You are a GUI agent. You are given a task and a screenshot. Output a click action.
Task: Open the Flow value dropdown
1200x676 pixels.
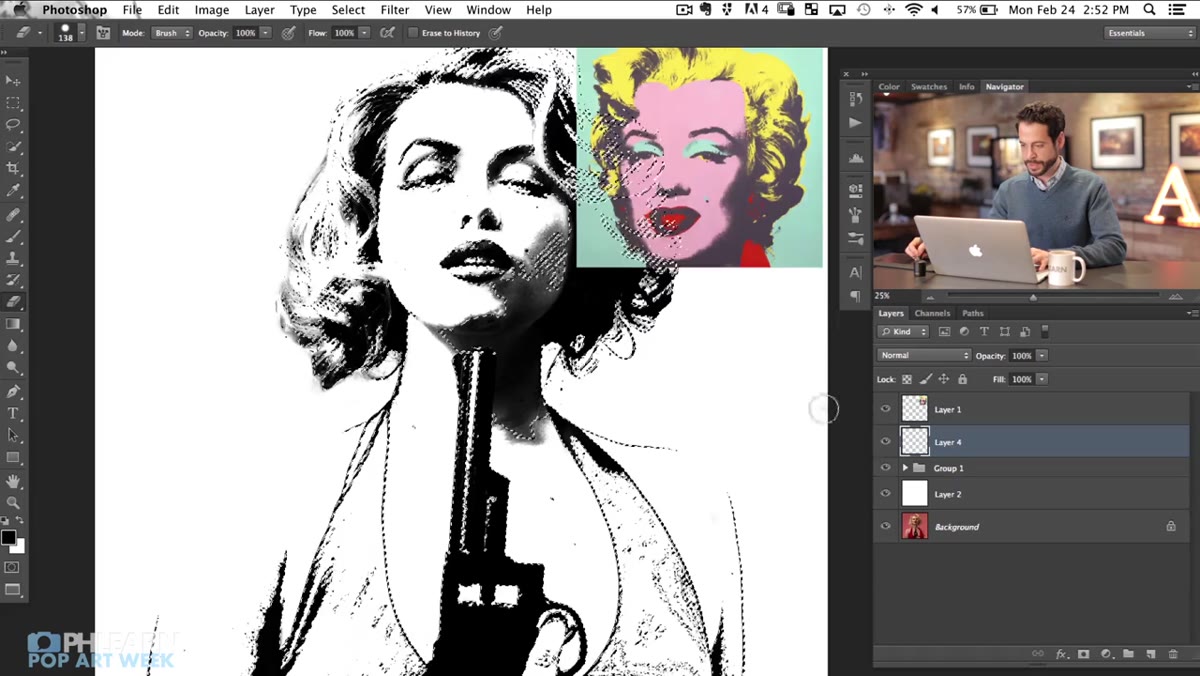[x=364, y=33]
